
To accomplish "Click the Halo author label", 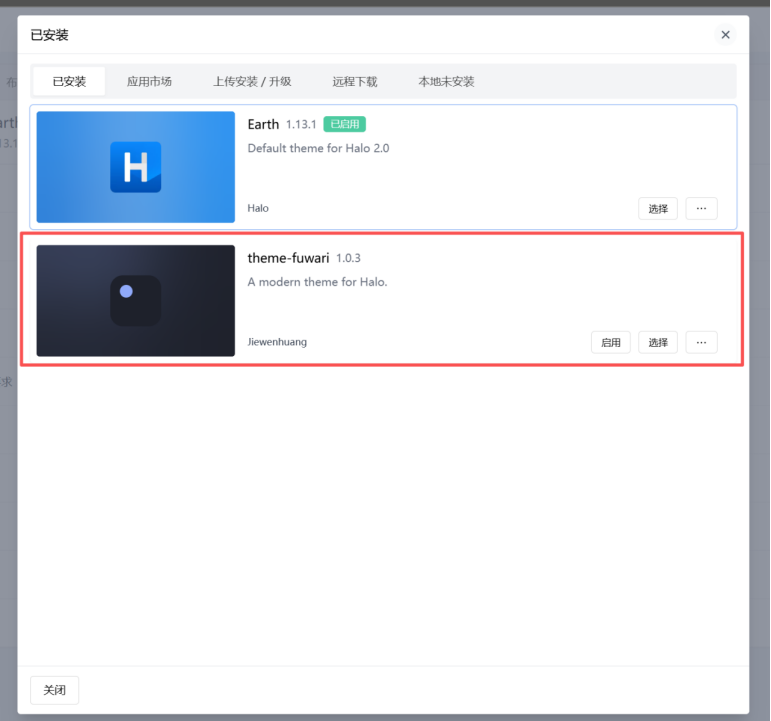I will (258, 209).
